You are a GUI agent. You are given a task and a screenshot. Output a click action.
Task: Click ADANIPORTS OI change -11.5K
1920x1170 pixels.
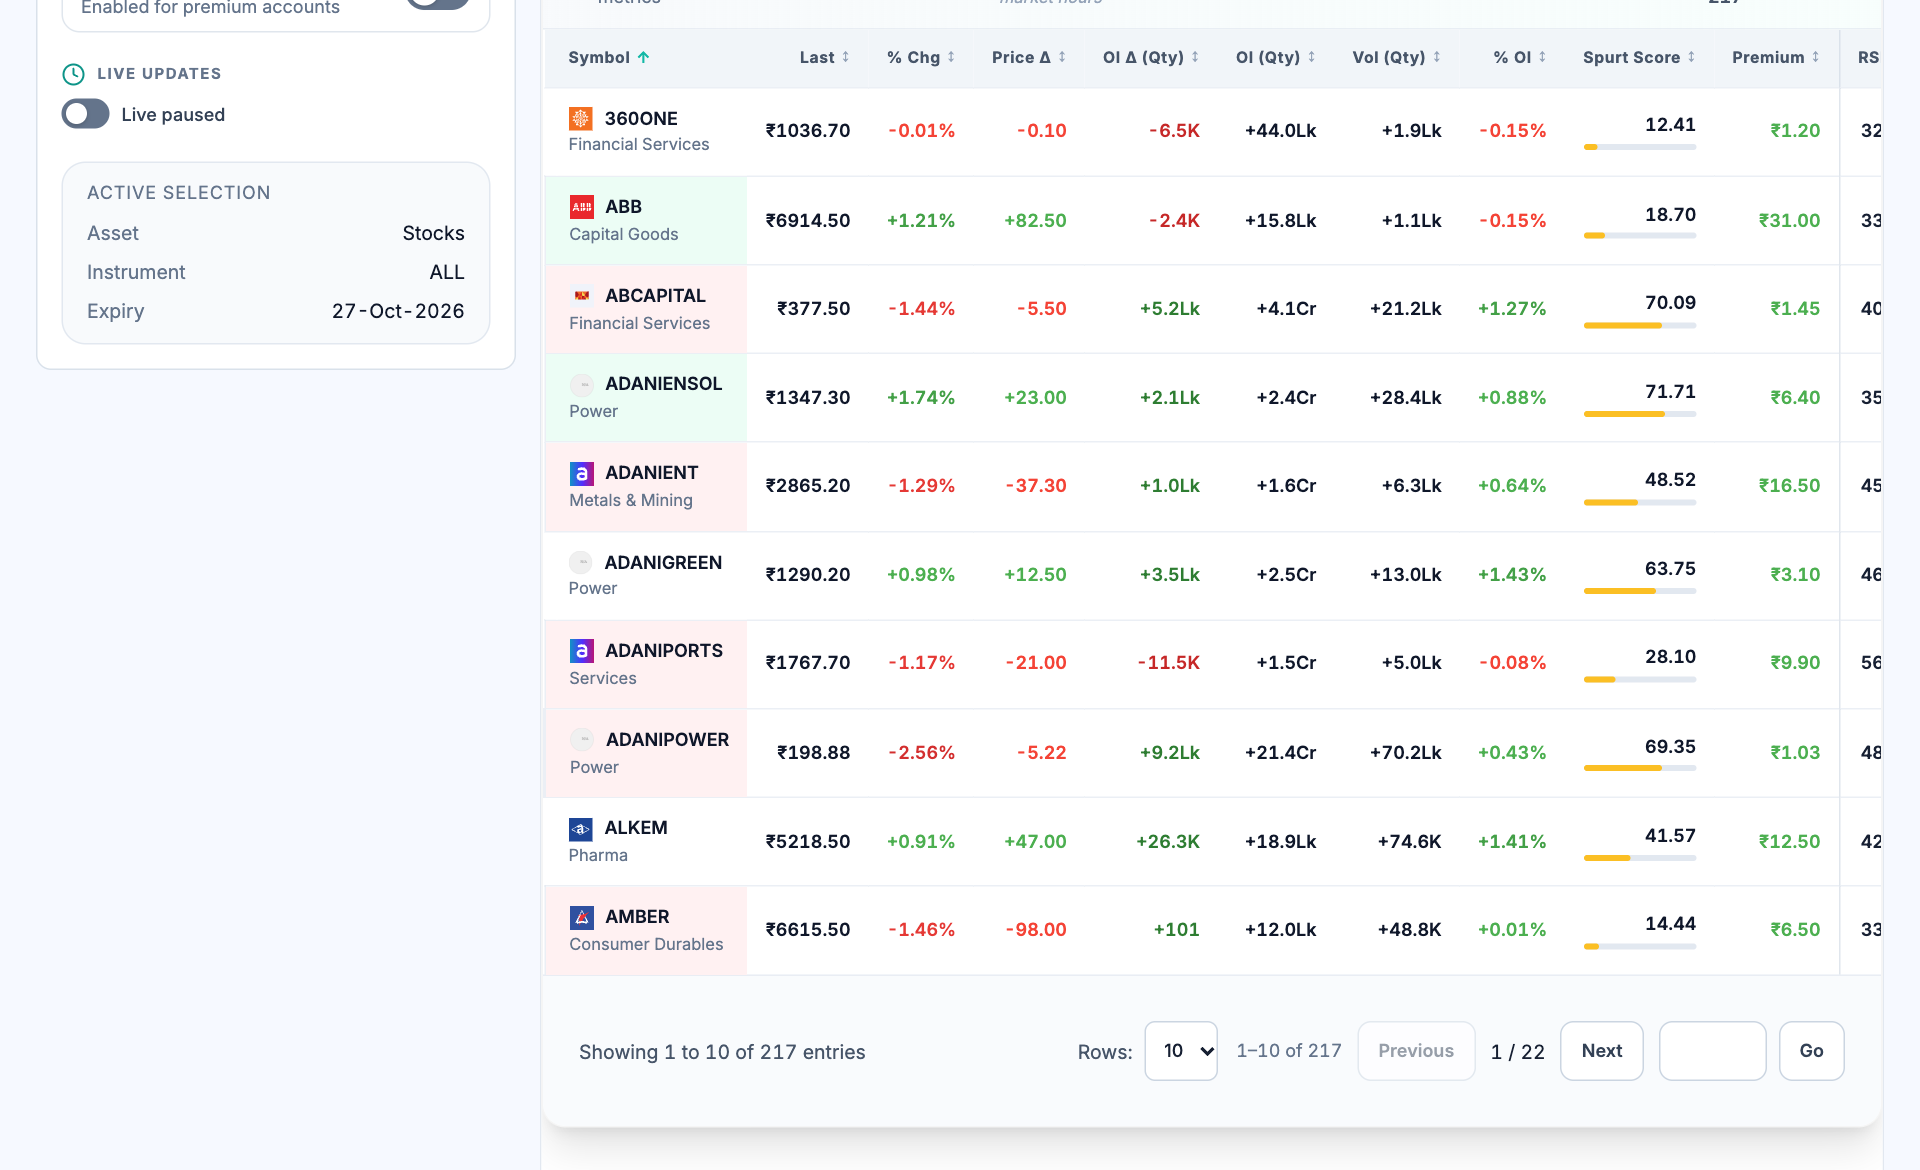pos(1168,662)
